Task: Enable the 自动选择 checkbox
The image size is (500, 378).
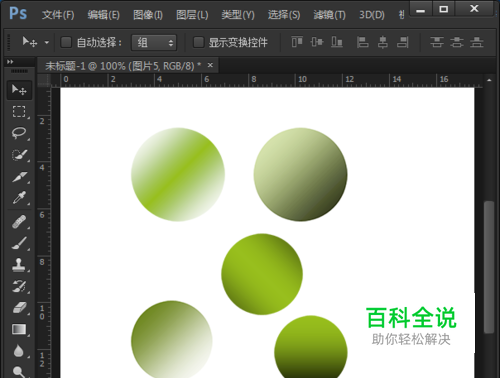Action: [x=66, y=42]
